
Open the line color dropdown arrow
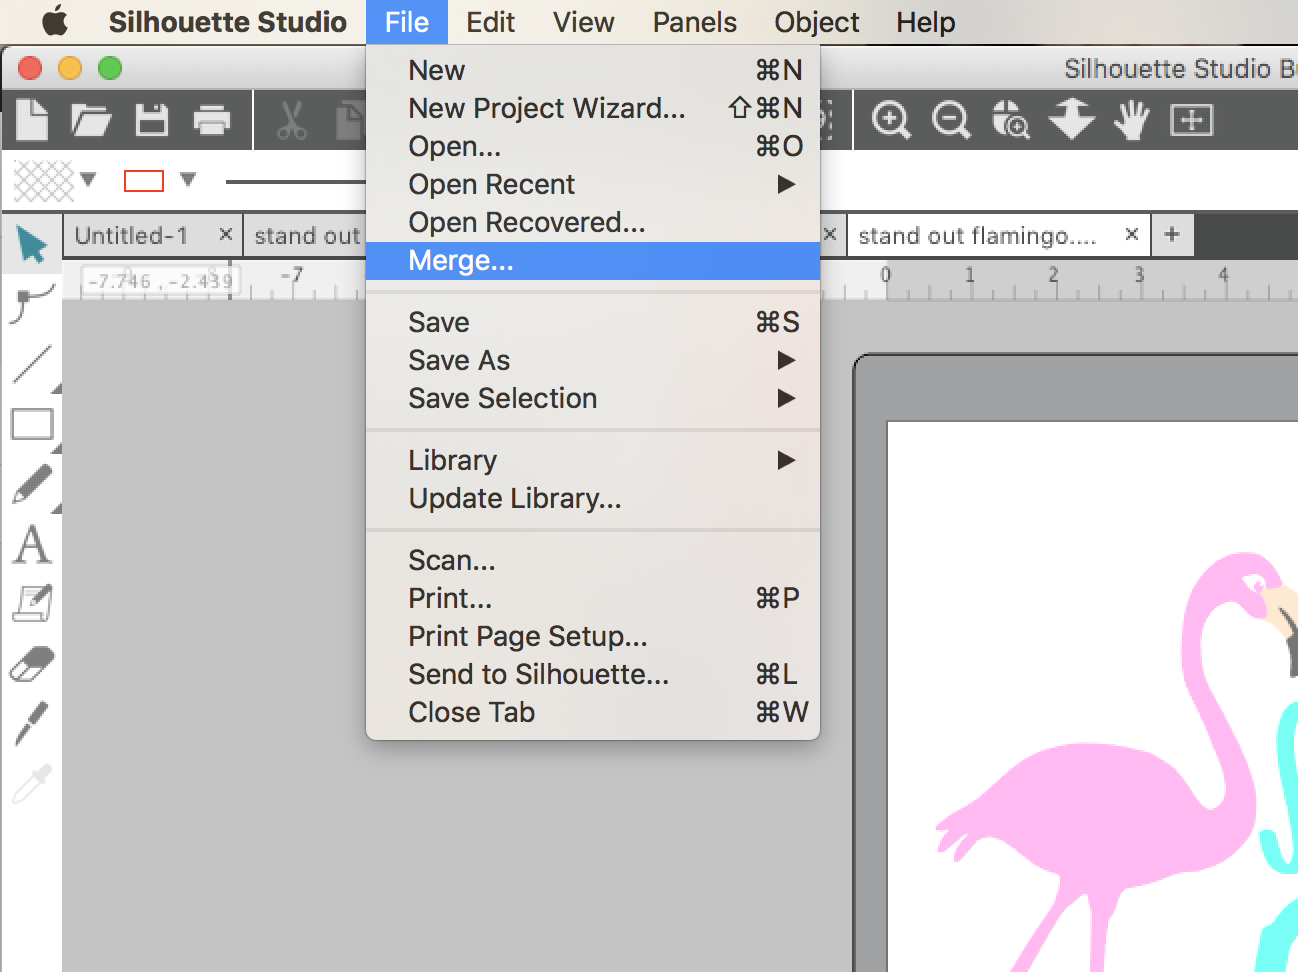tap(188, 180)
